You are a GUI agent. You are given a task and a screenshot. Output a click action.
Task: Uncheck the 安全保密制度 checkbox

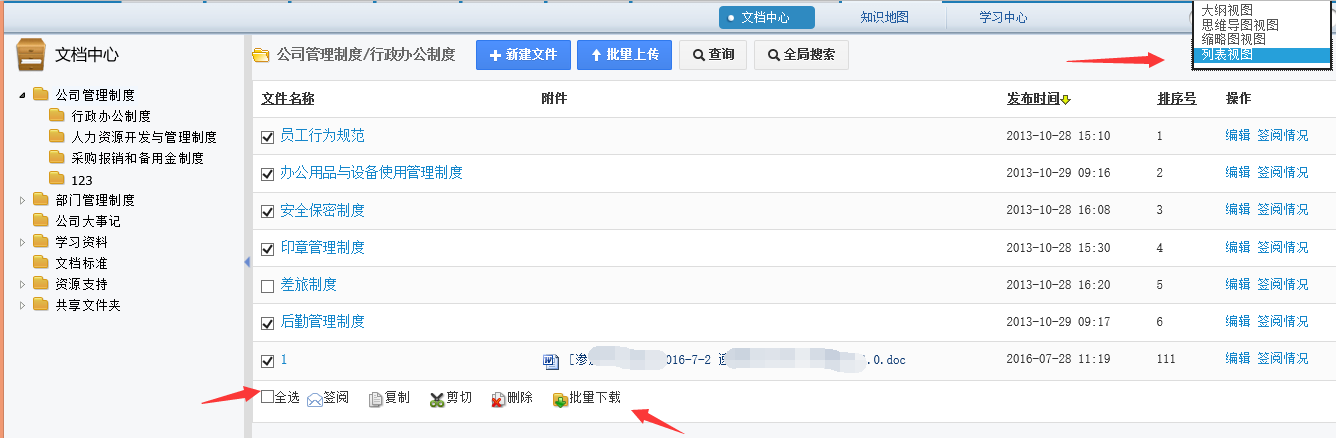(x=267, y=211)
